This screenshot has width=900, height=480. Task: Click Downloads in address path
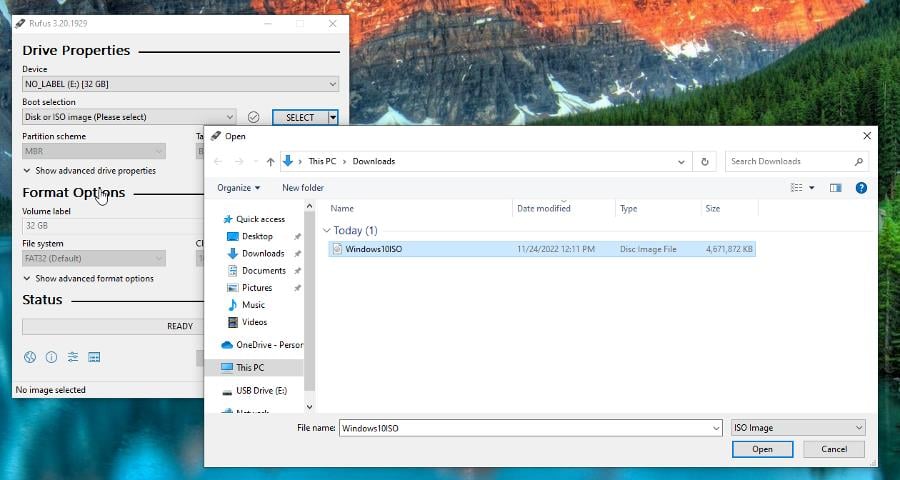pyautogui.click(x=374, y=161)
